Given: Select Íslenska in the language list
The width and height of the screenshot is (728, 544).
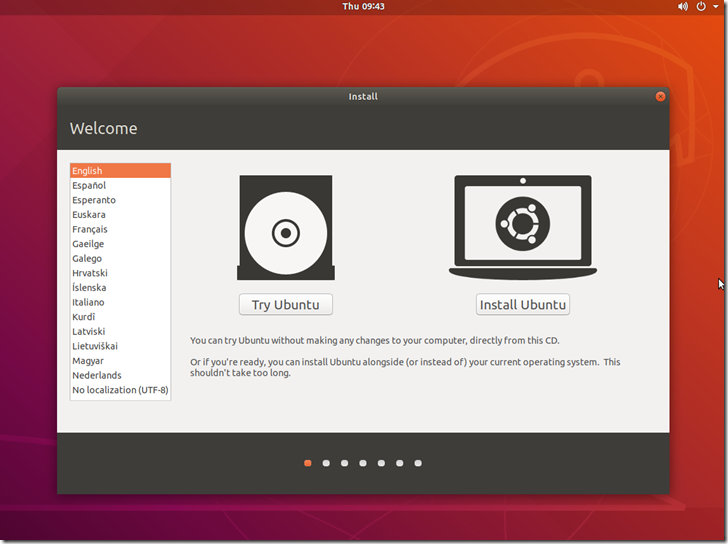Looking at the screenshot, I should [120, 288].
